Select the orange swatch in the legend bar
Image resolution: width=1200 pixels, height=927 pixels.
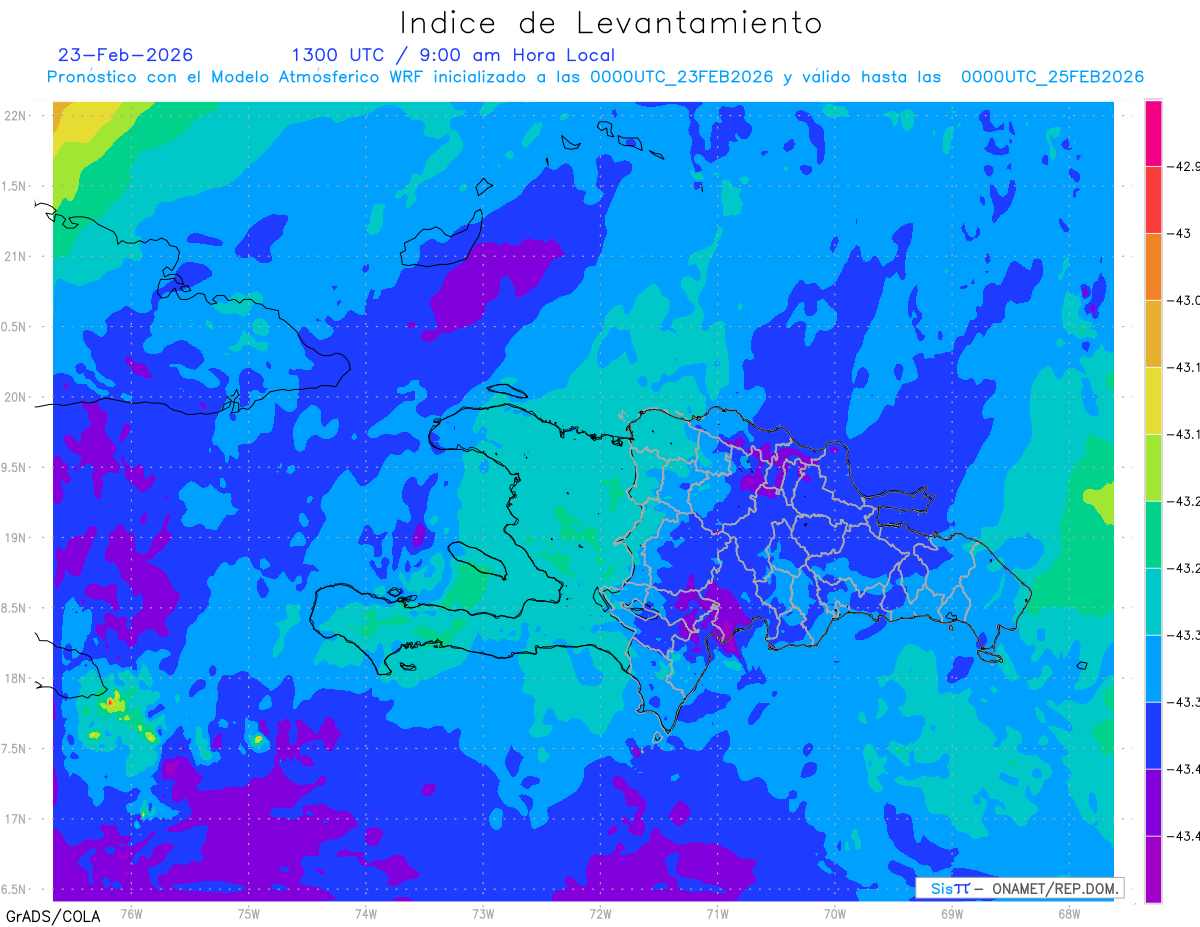click(x=1153, y=267)
